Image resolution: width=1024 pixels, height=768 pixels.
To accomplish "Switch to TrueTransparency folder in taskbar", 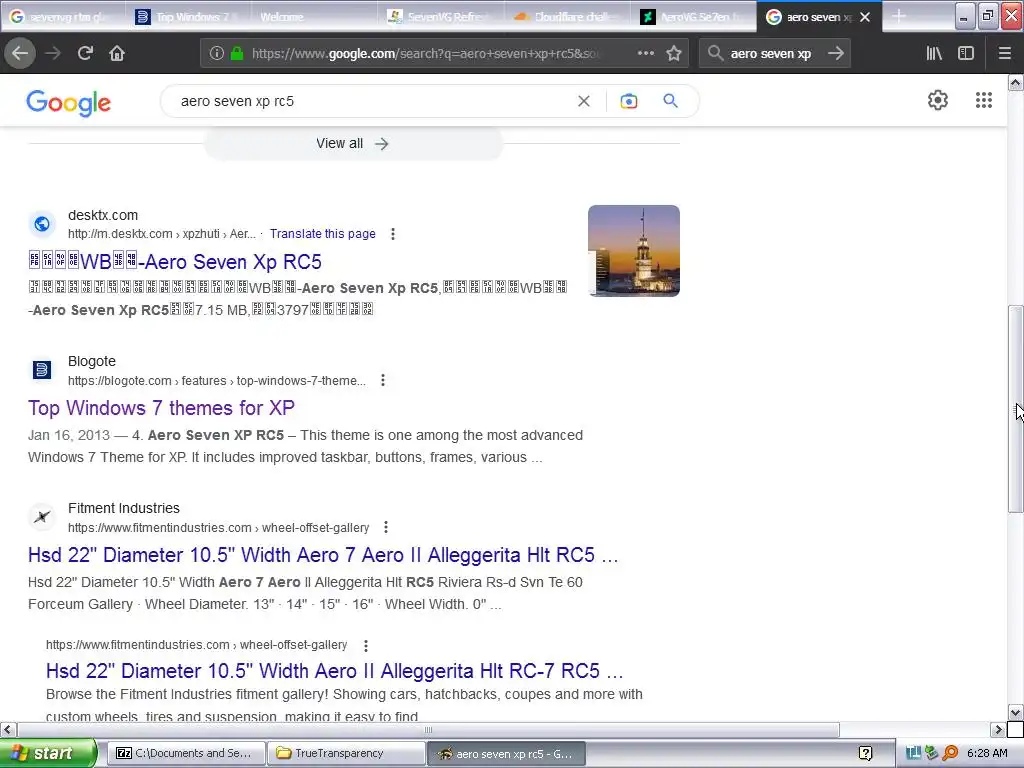I will (346, 753).
